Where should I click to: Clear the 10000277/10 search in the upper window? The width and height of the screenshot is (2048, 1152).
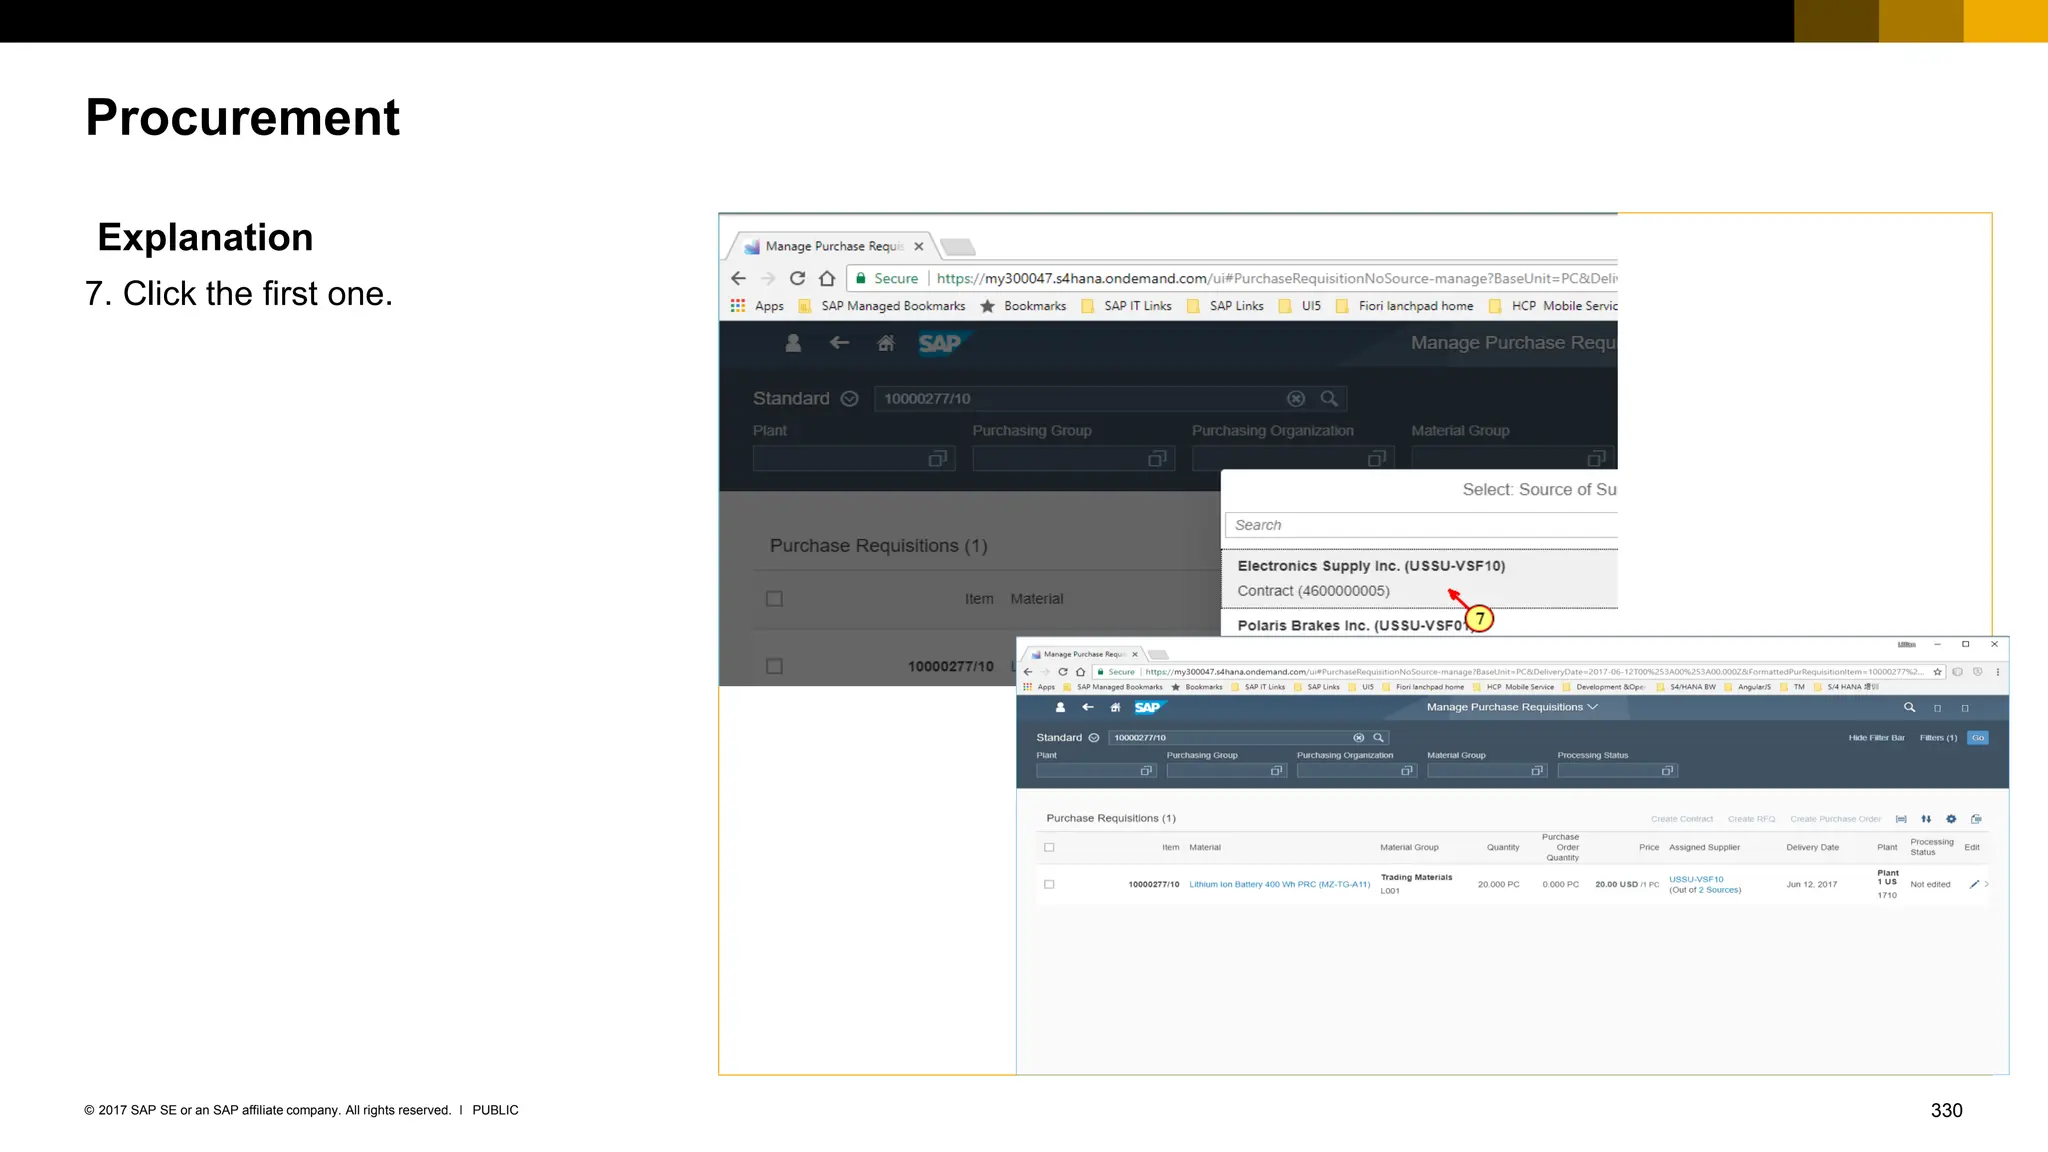1296,398
